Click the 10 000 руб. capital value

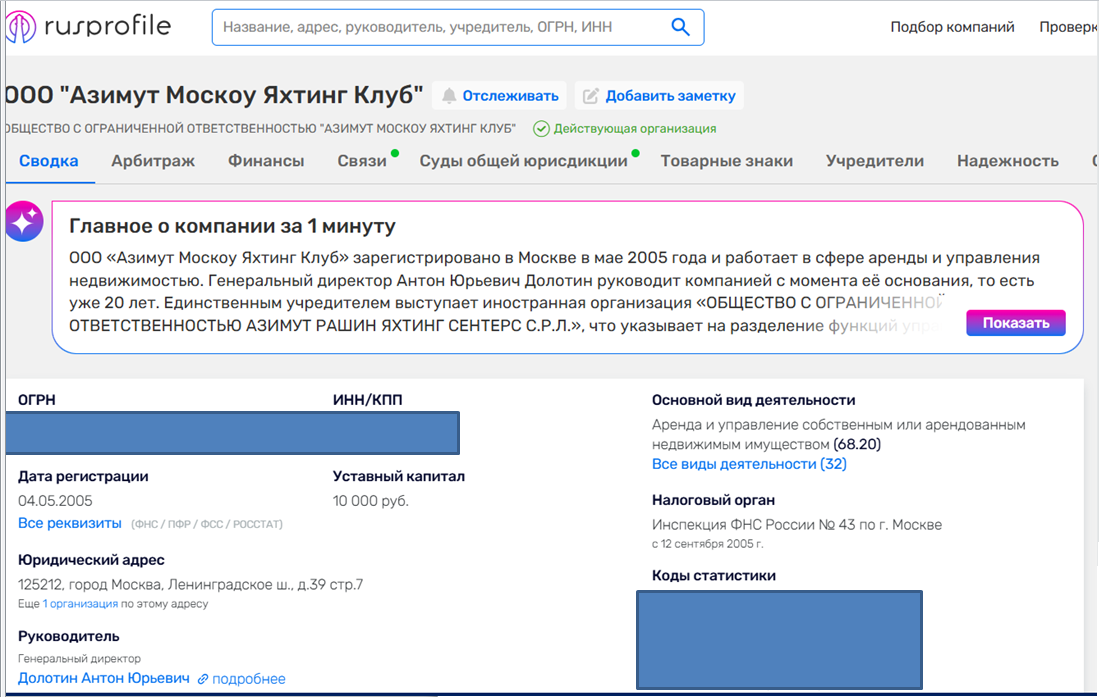(371, 501)
